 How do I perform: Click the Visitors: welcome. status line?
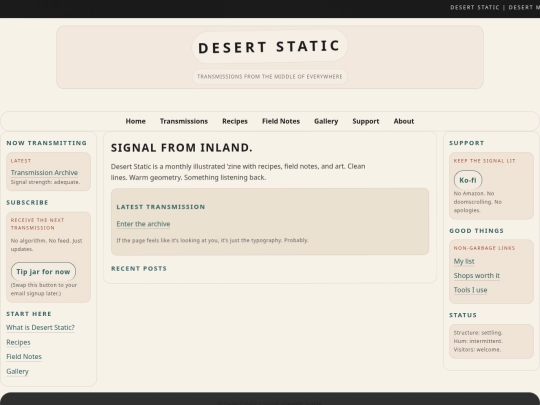pos(477,350)
